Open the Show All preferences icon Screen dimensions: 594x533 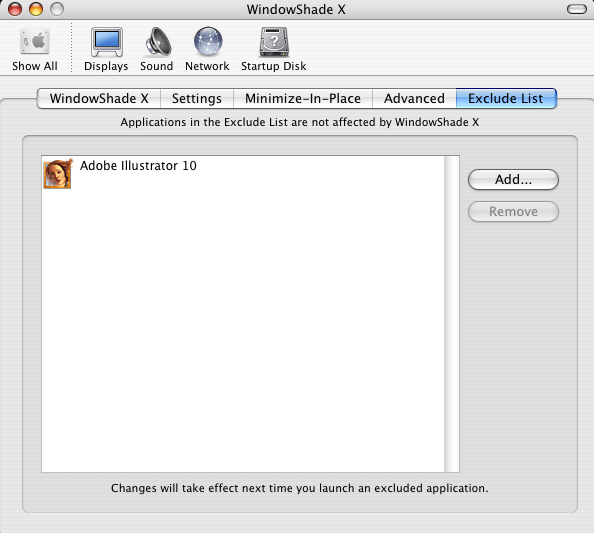point(34,42)
